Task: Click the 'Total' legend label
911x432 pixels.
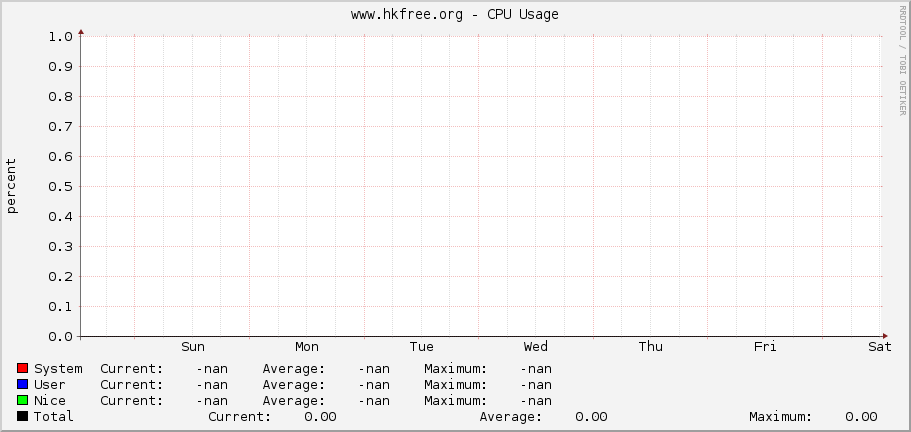Action: (x=54, y=416)
